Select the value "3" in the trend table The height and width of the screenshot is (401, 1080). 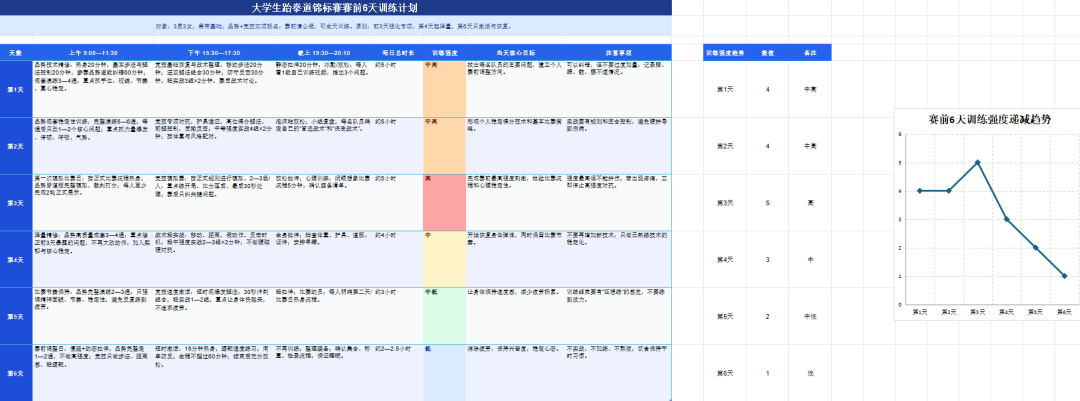pos(767,259)
